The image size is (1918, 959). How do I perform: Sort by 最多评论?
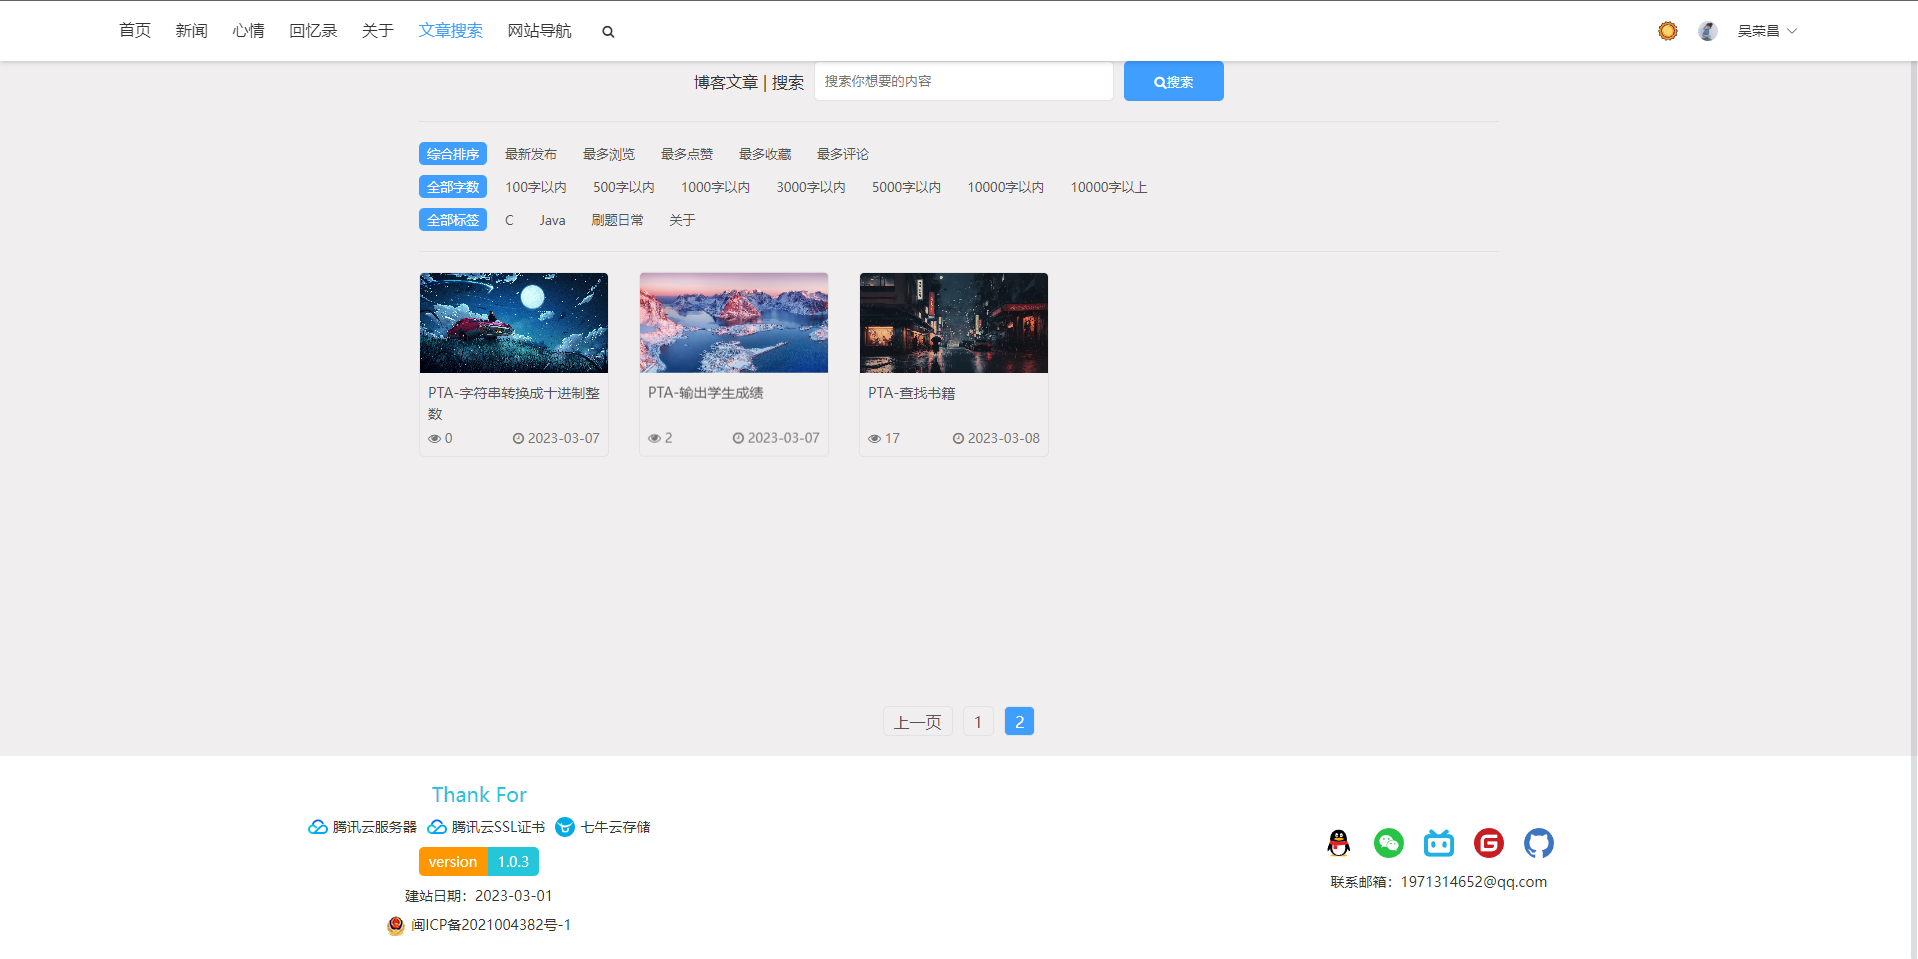coord(843,154)
